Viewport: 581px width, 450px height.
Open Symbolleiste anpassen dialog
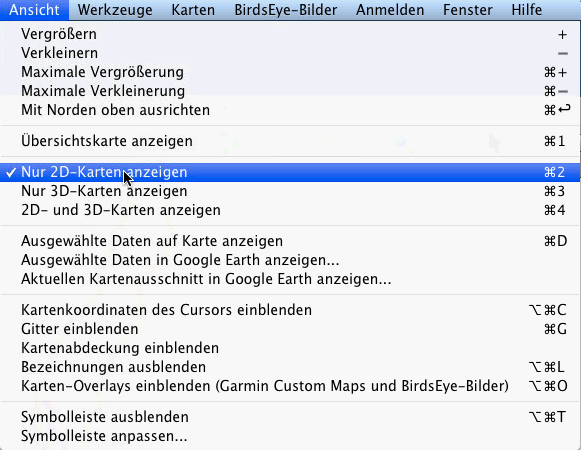[x=290, y=436]
